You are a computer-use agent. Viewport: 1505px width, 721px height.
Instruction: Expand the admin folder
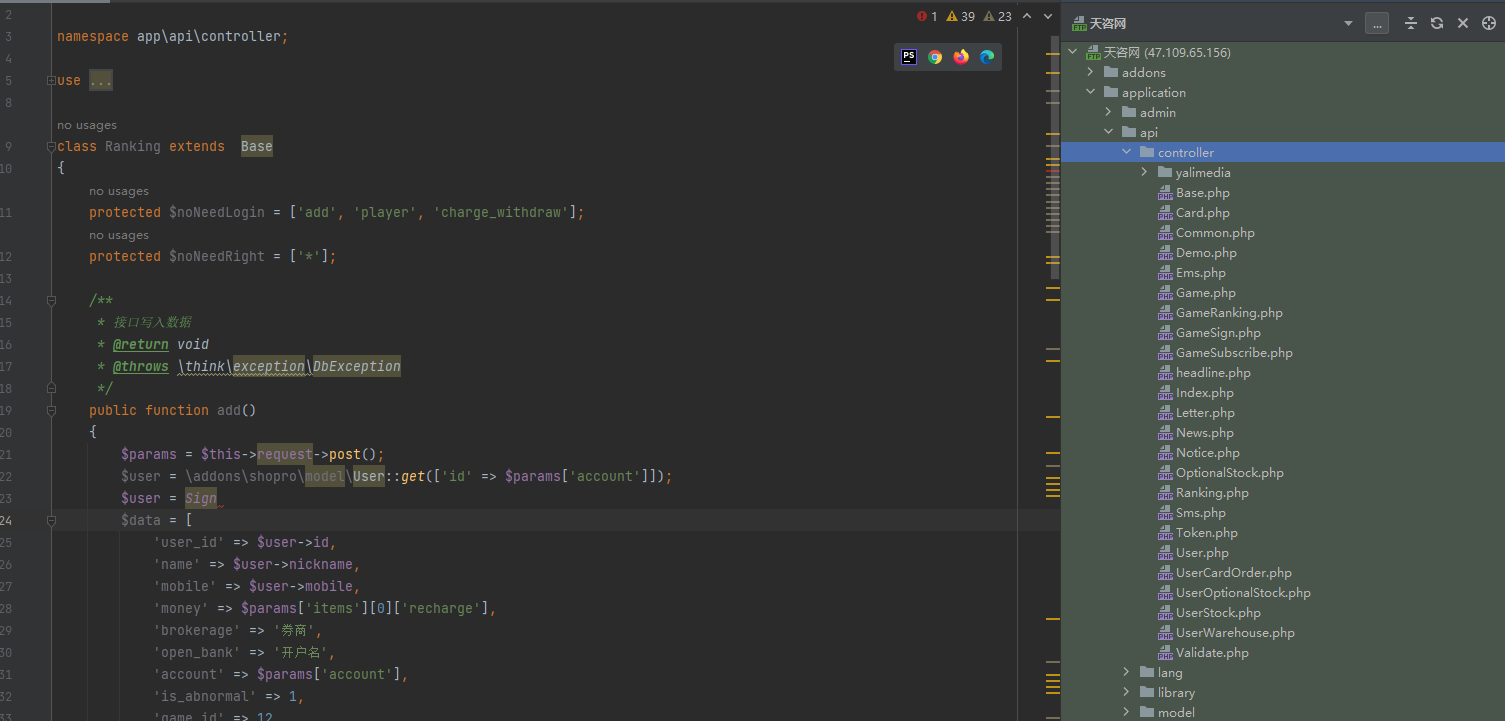coord(1109,112)
